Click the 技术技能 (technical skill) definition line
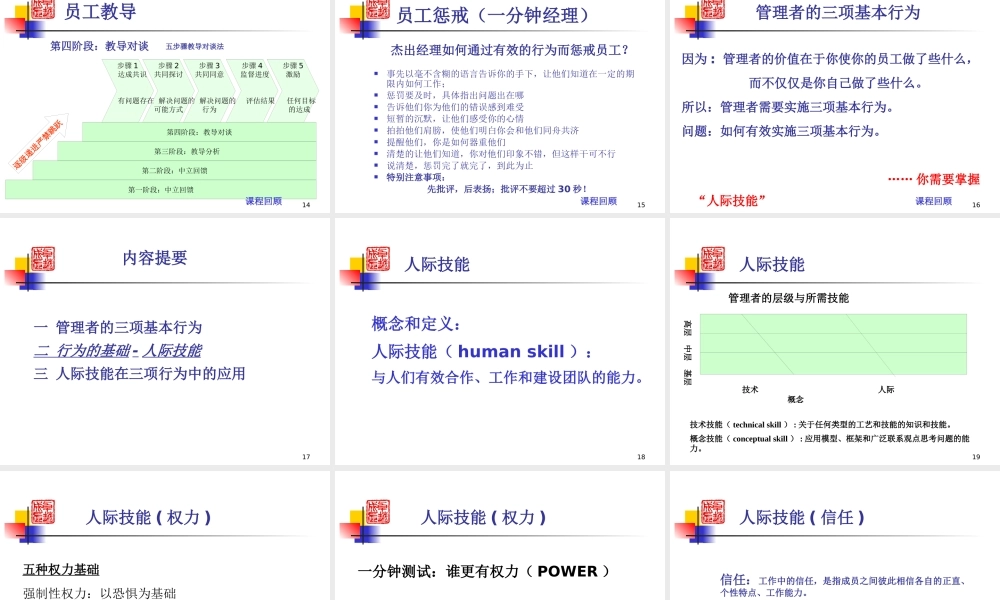 (x=821, y=425)
